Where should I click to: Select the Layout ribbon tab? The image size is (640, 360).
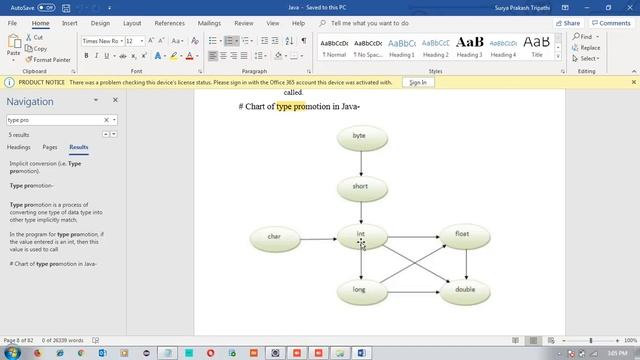pos(132,23)
